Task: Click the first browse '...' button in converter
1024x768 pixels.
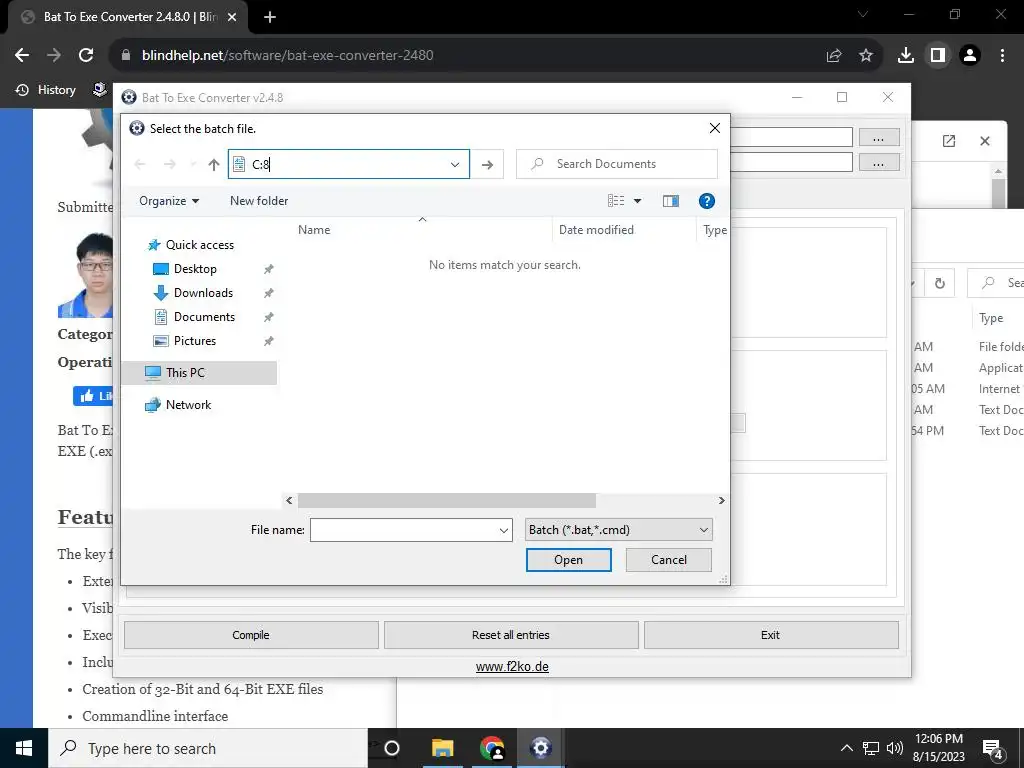Action: pyautogui.click(x=878, y=138)
